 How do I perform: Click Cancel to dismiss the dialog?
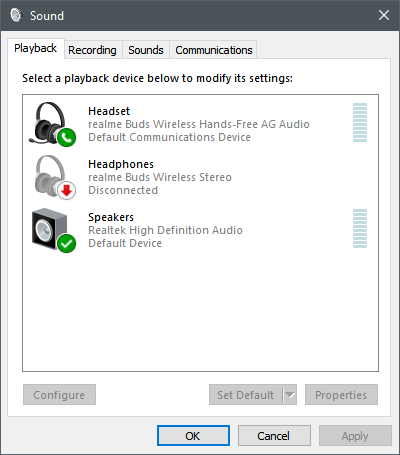(274, 436)
